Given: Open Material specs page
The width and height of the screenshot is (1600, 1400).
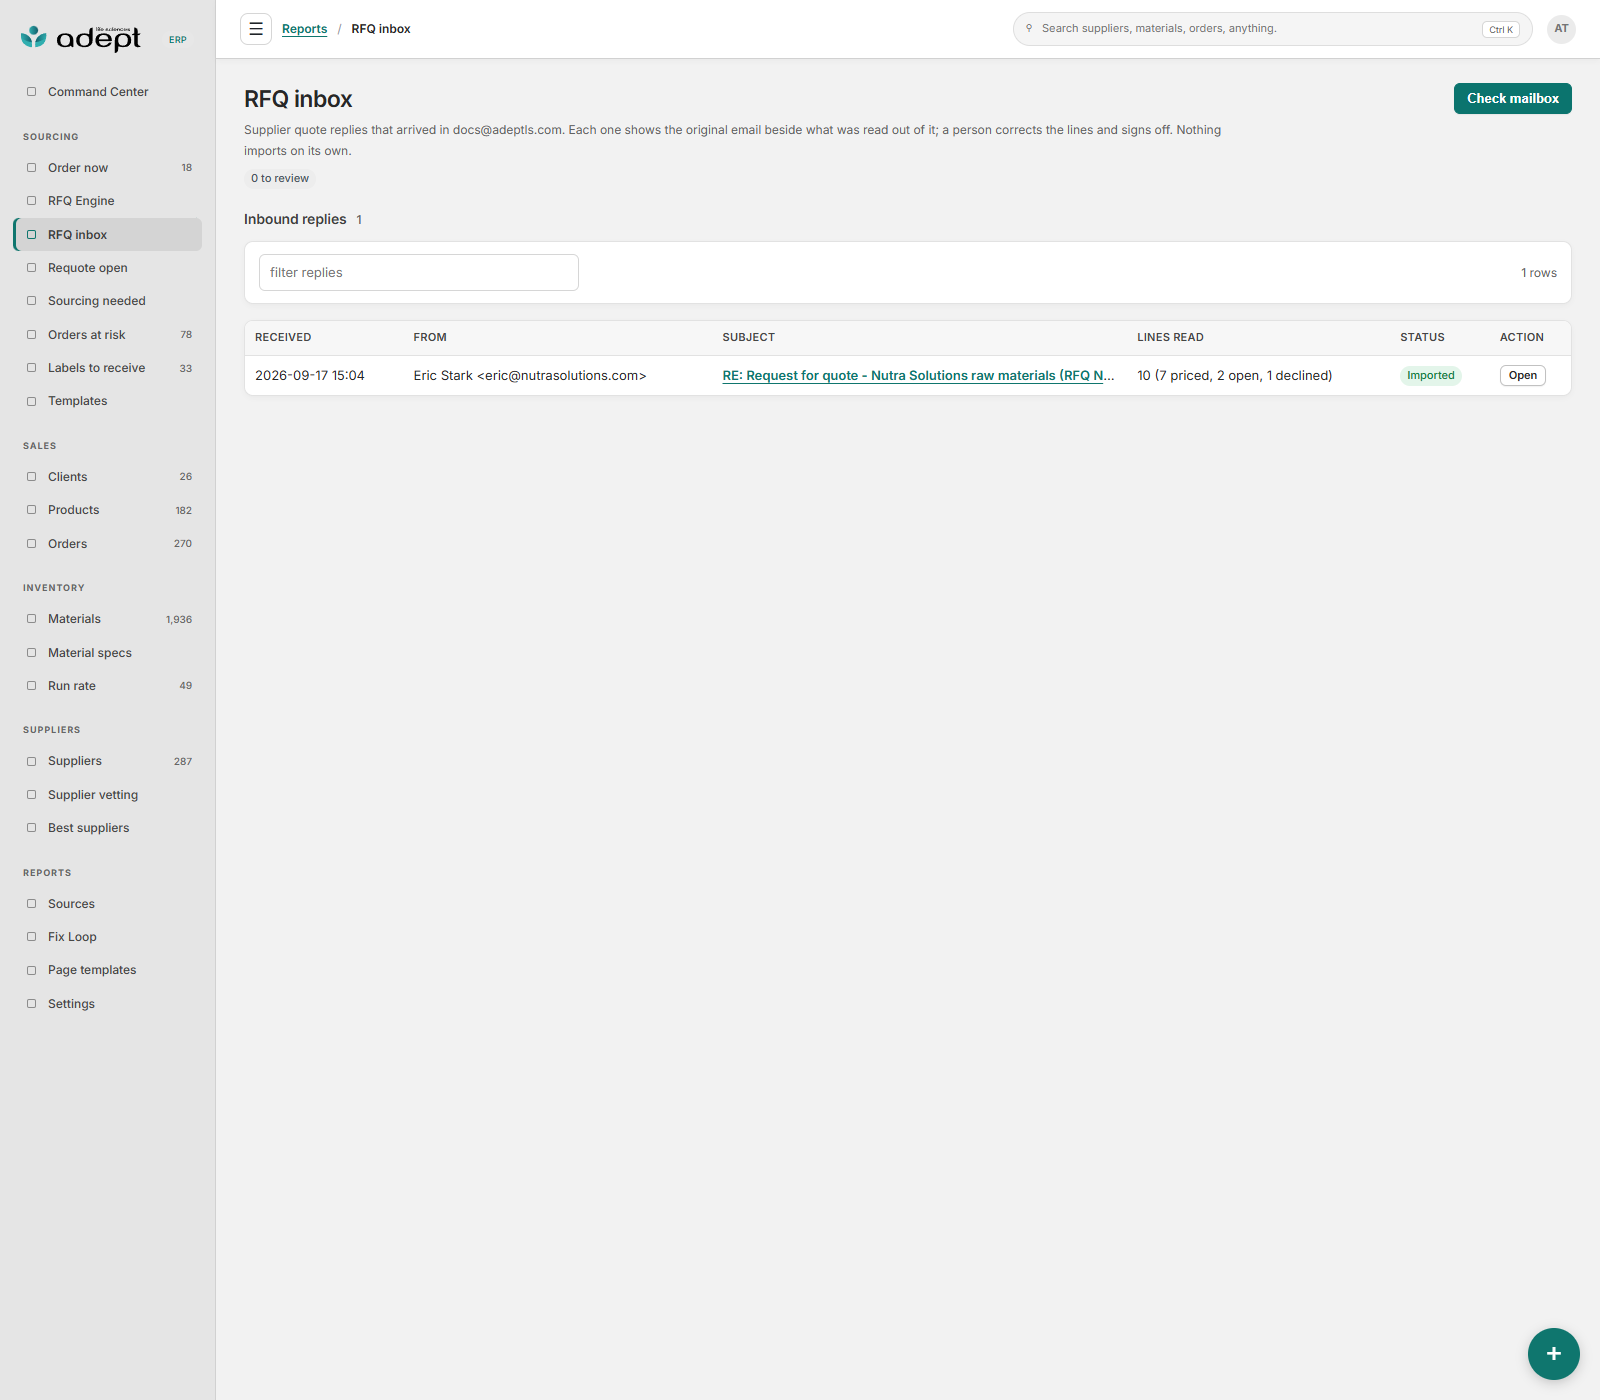Looking at the screenshot, I should [x=108, y=653].
